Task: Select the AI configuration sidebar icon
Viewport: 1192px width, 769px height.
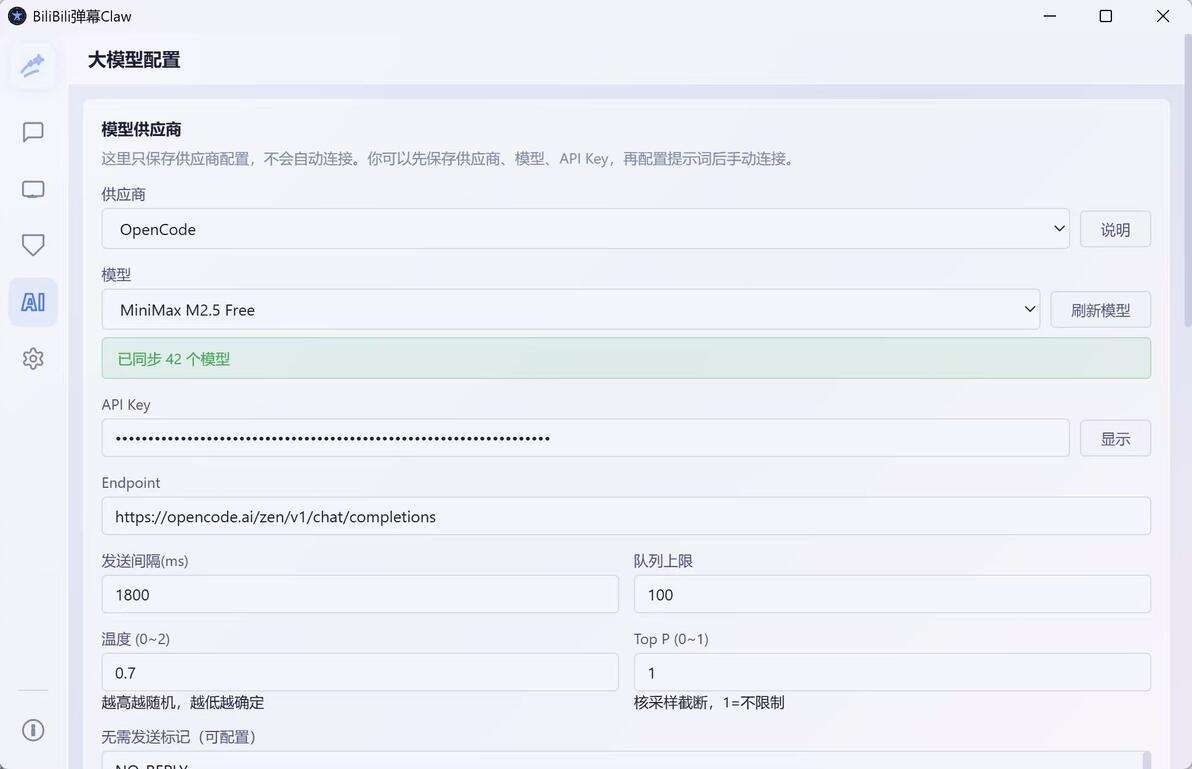Action: pyautogui.click(x=33, y=302)
